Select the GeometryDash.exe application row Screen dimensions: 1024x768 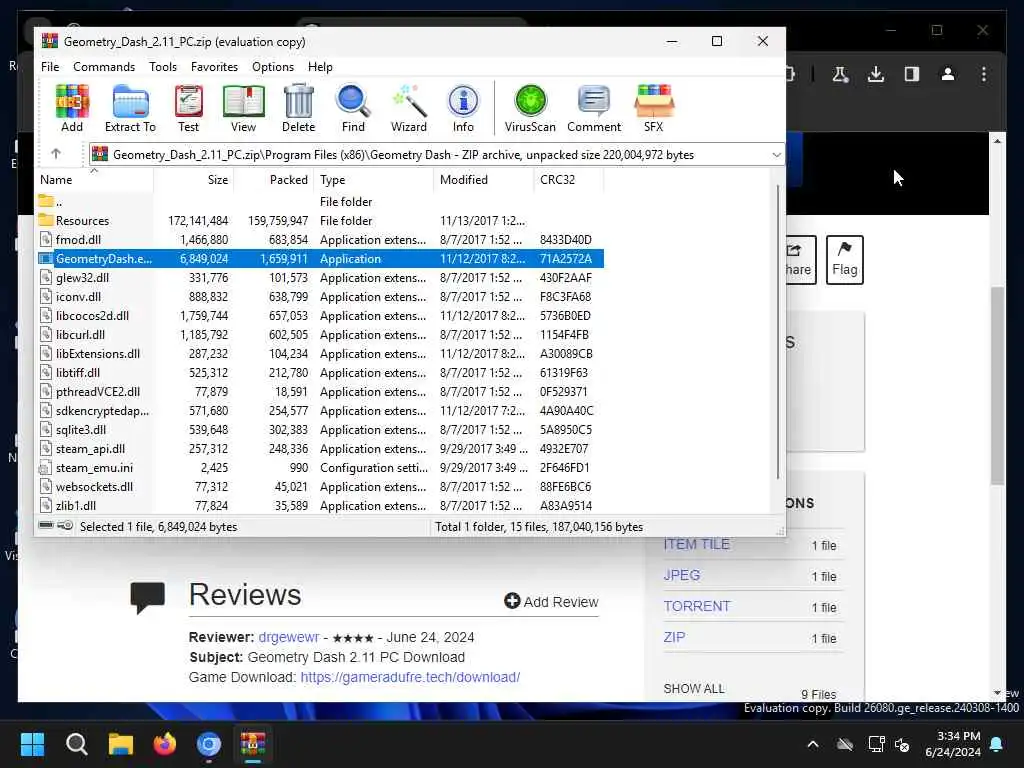pos(320,259)
